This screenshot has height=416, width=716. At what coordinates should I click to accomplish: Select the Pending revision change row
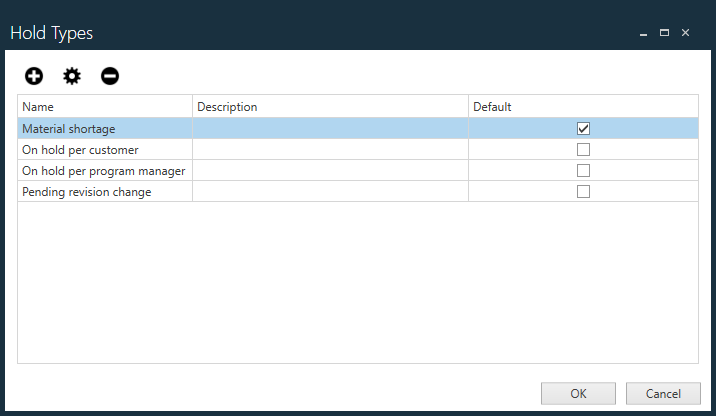(87, 192)
